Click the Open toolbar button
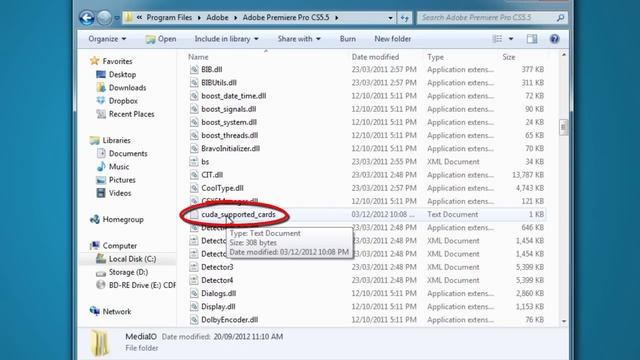640x360 pixels. [161, 39]
